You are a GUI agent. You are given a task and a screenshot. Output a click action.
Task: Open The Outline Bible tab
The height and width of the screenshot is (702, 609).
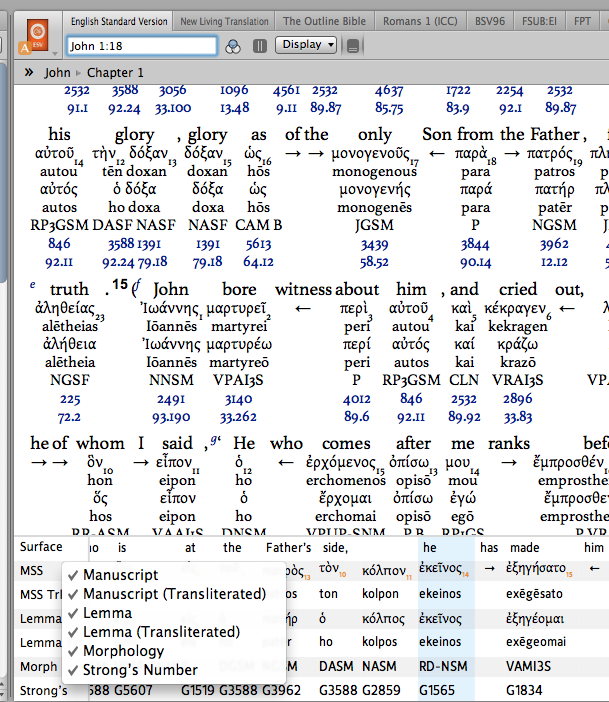click(324, 21)
